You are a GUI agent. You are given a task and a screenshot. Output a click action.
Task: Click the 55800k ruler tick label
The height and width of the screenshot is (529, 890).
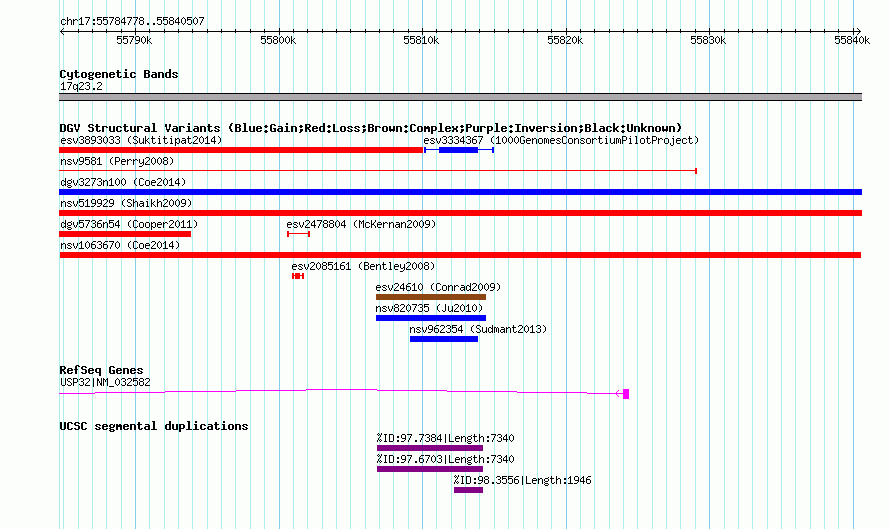coord(278,40)
